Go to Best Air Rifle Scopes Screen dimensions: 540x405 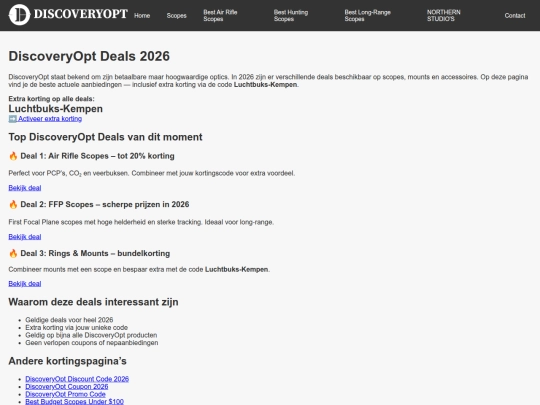(220, 15)
